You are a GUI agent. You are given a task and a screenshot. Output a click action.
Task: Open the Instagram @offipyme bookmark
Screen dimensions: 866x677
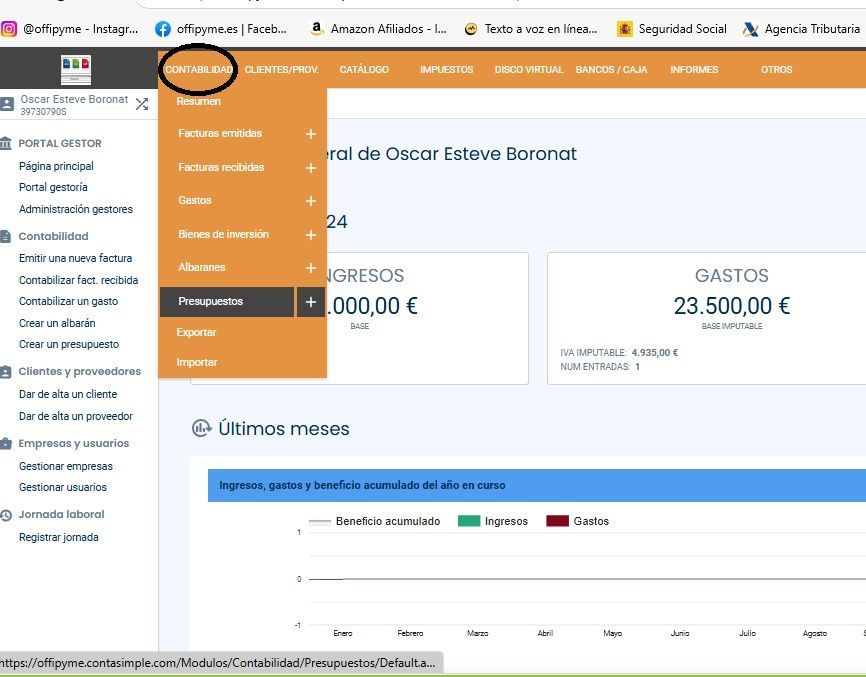(x=70, y=29)
